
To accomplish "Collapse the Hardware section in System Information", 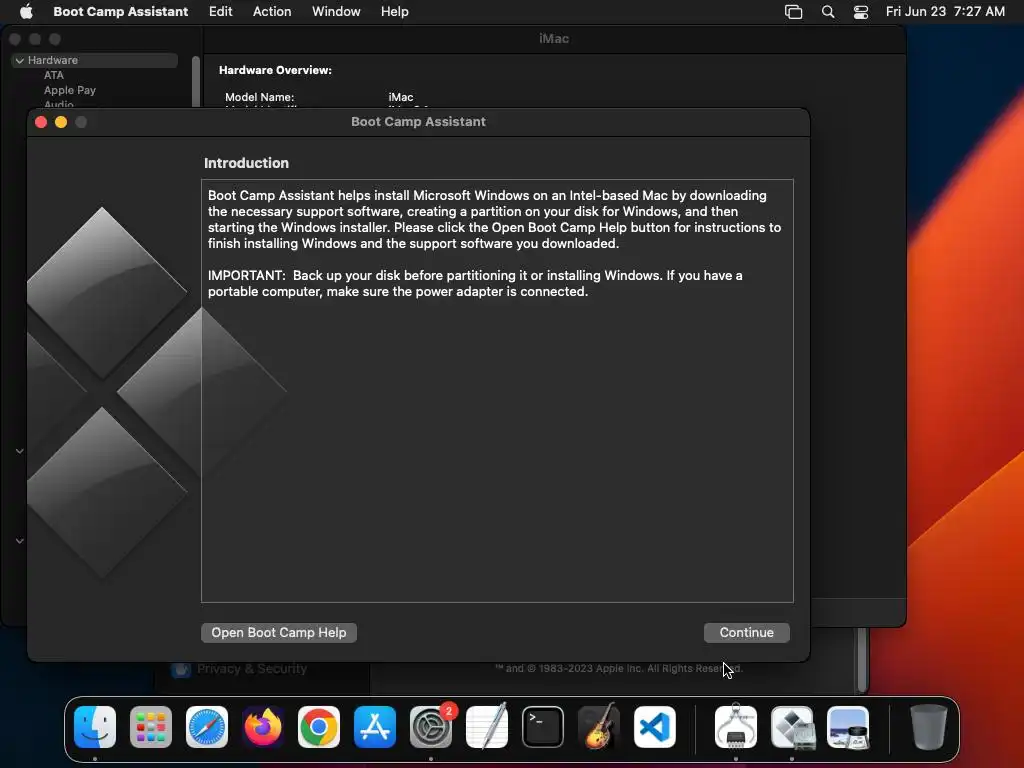I will [20, 60].
